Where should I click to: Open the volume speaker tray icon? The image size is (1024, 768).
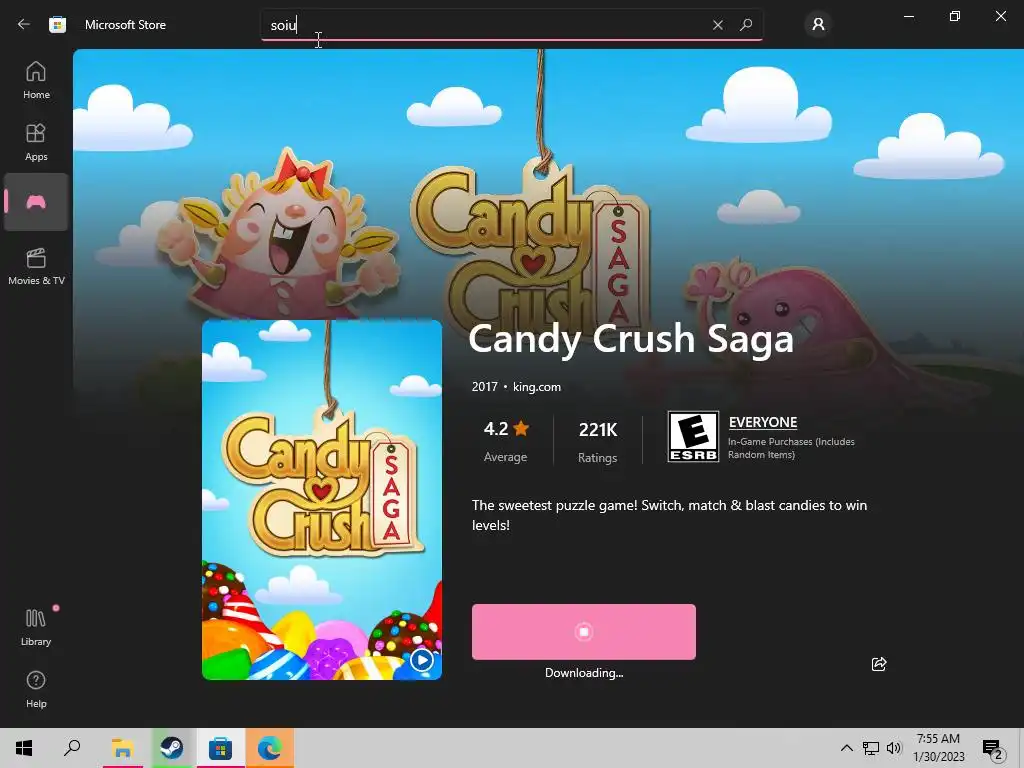click(x=893, y=748)
